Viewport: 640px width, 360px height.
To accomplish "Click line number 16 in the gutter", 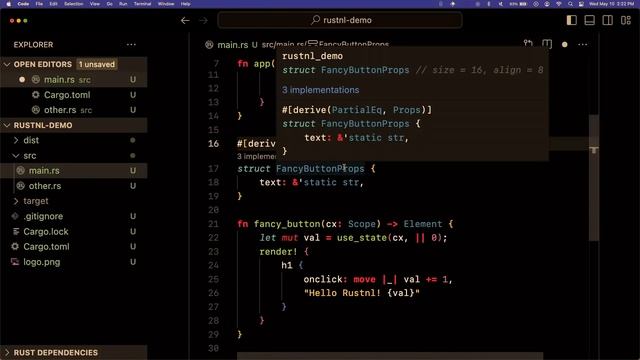I will pyautogui.click(x=213, y=144).
